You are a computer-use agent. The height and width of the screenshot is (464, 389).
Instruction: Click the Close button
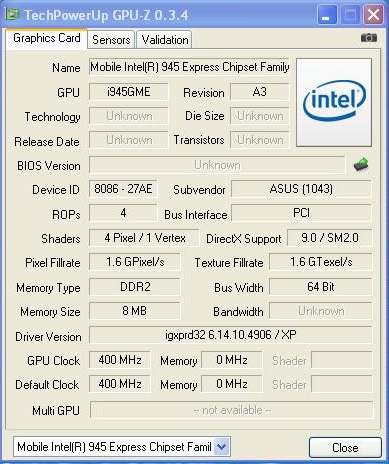point(345,447)
